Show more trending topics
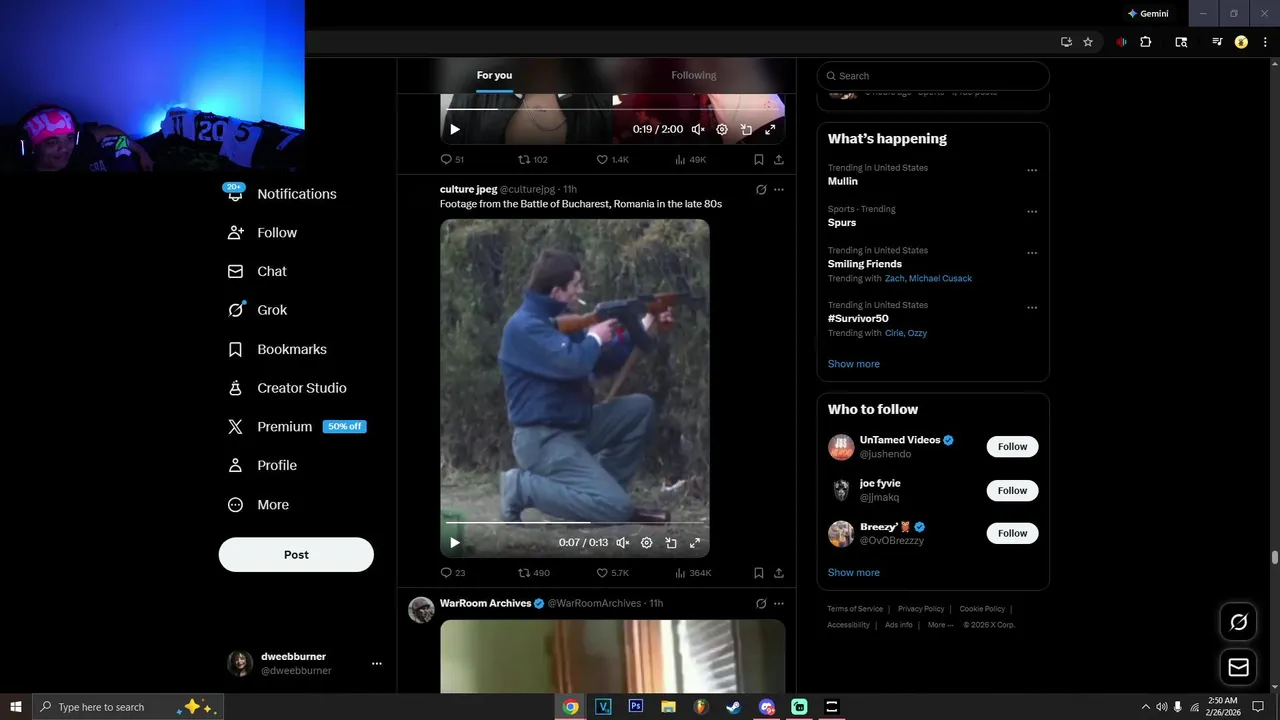The height and width of the screenshot is (720, 1280). point(854,364)
